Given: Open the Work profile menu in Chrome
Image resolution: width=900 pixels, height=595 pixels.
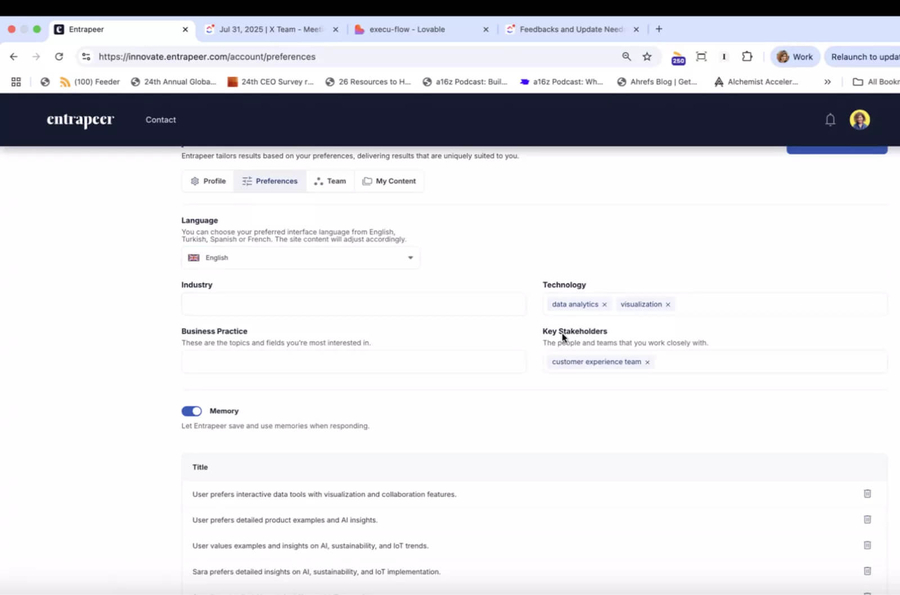Looking at the screenshot, I should tap(796, 57).
